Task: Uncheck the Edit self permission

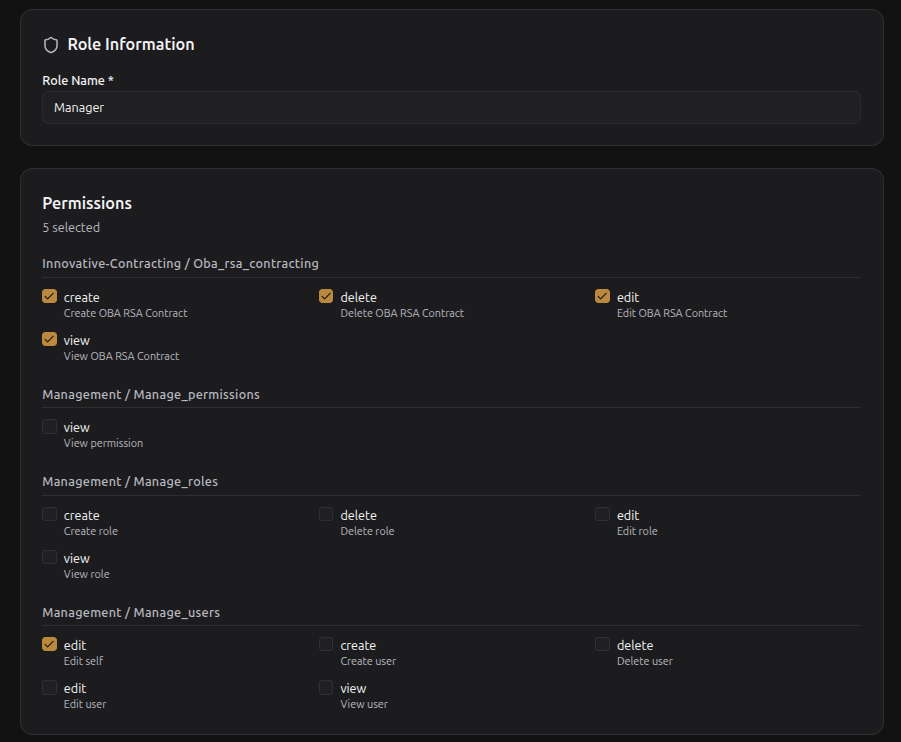Action: click(49, 644)
